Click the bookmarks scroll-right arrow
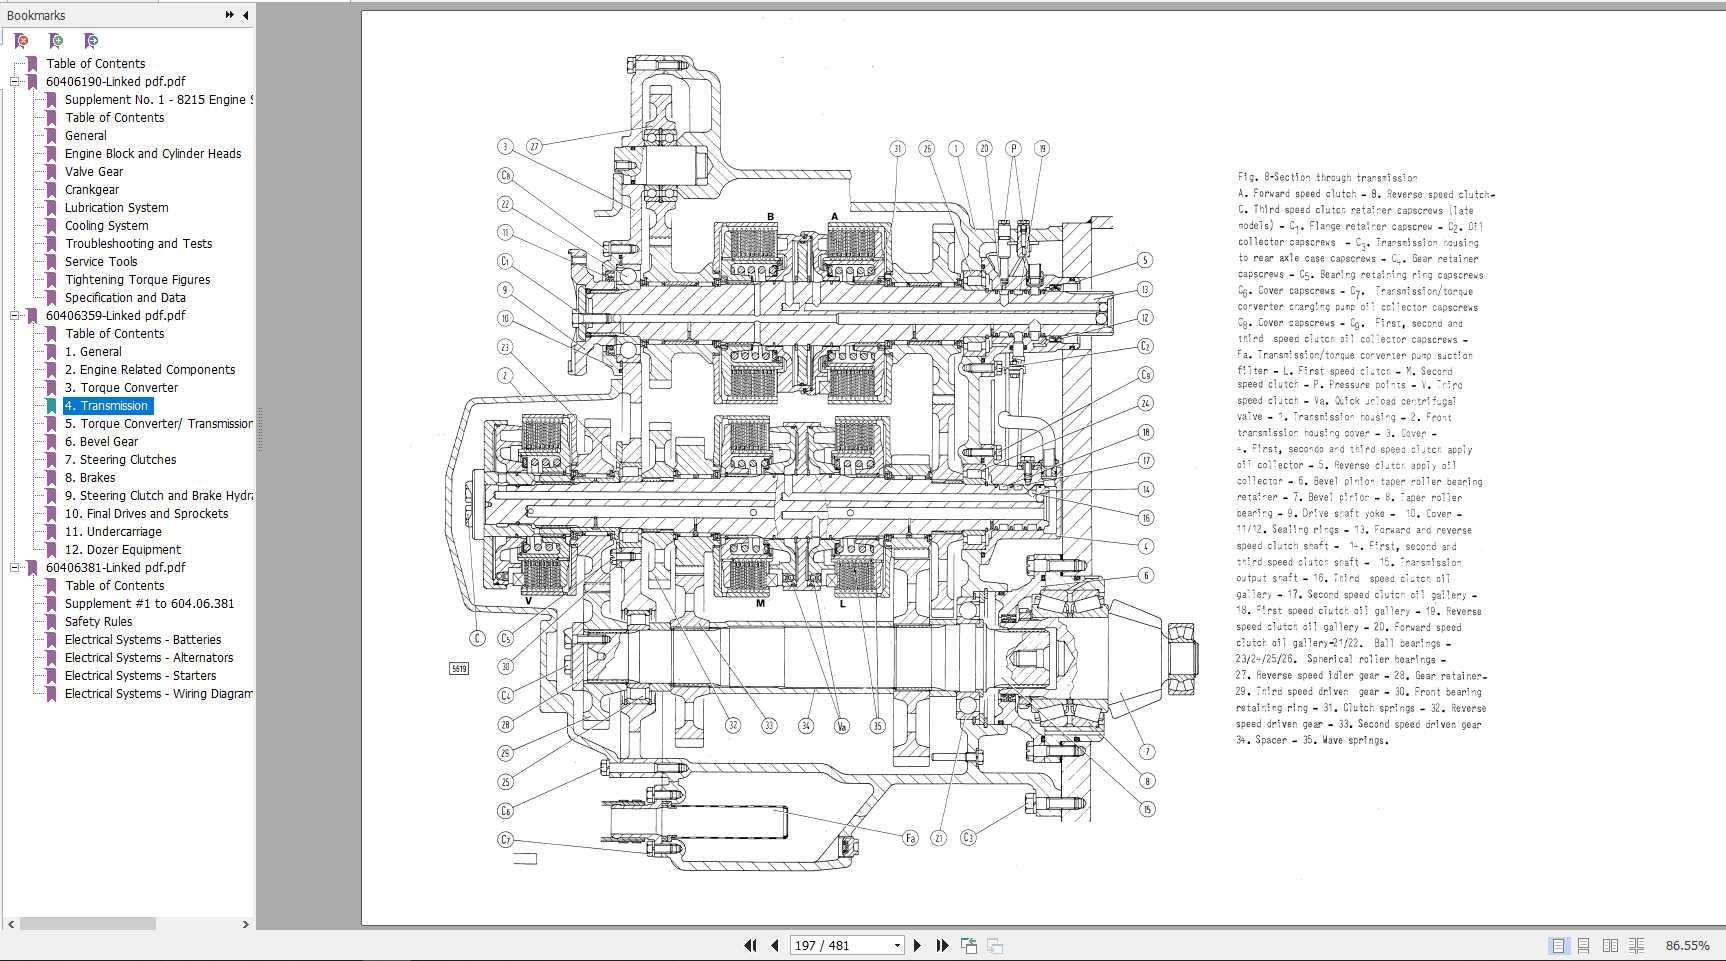 pos(246,924)
